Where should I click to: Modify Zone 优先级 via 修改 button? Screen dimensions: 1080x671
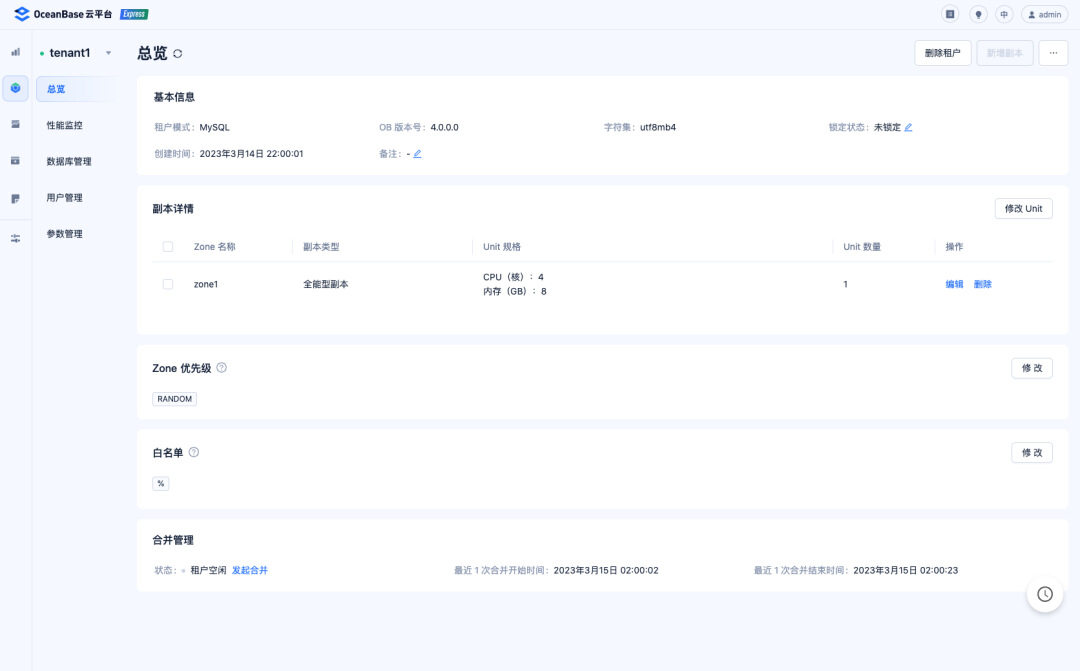coord(1031,368)
